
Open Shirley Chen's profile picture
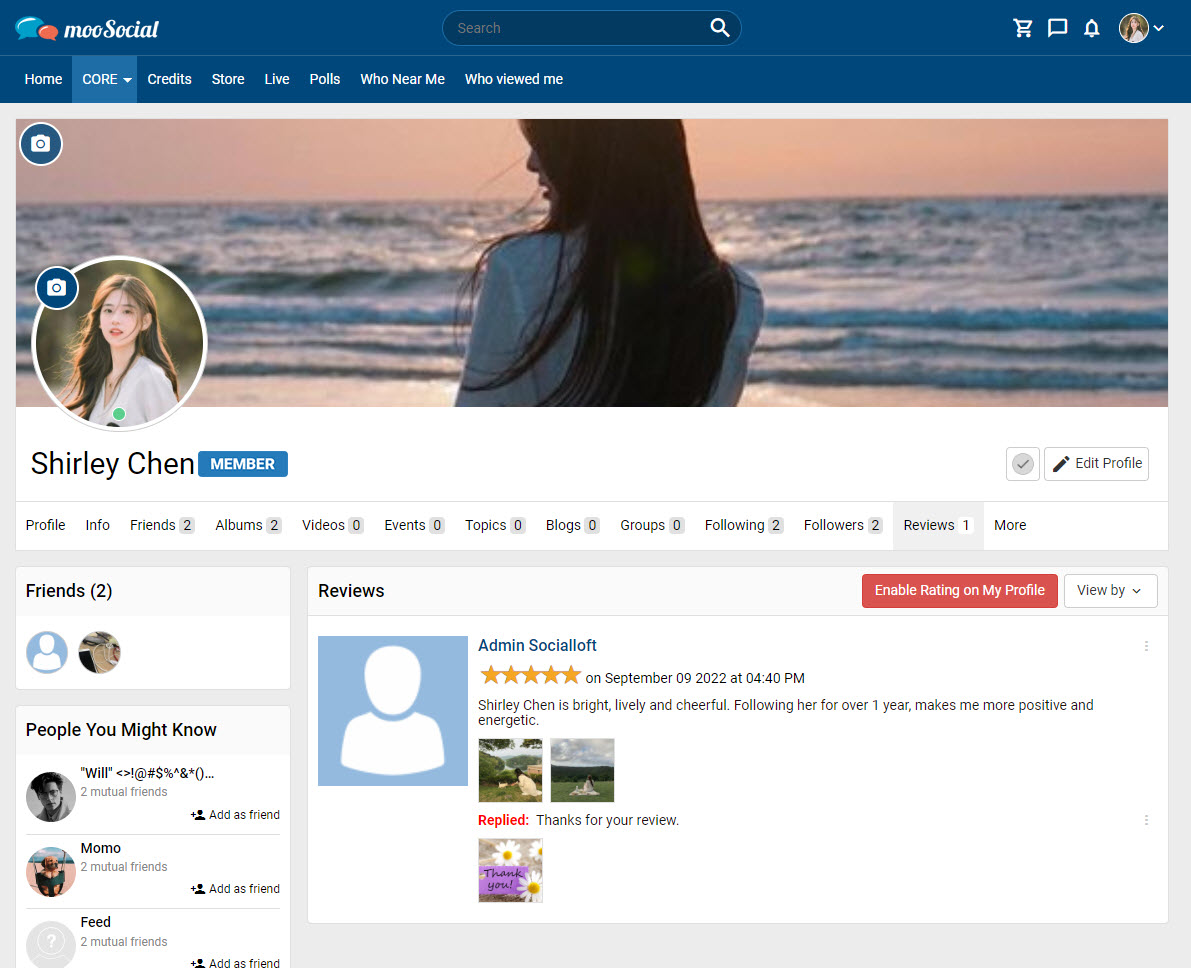(x=119, y=343)
